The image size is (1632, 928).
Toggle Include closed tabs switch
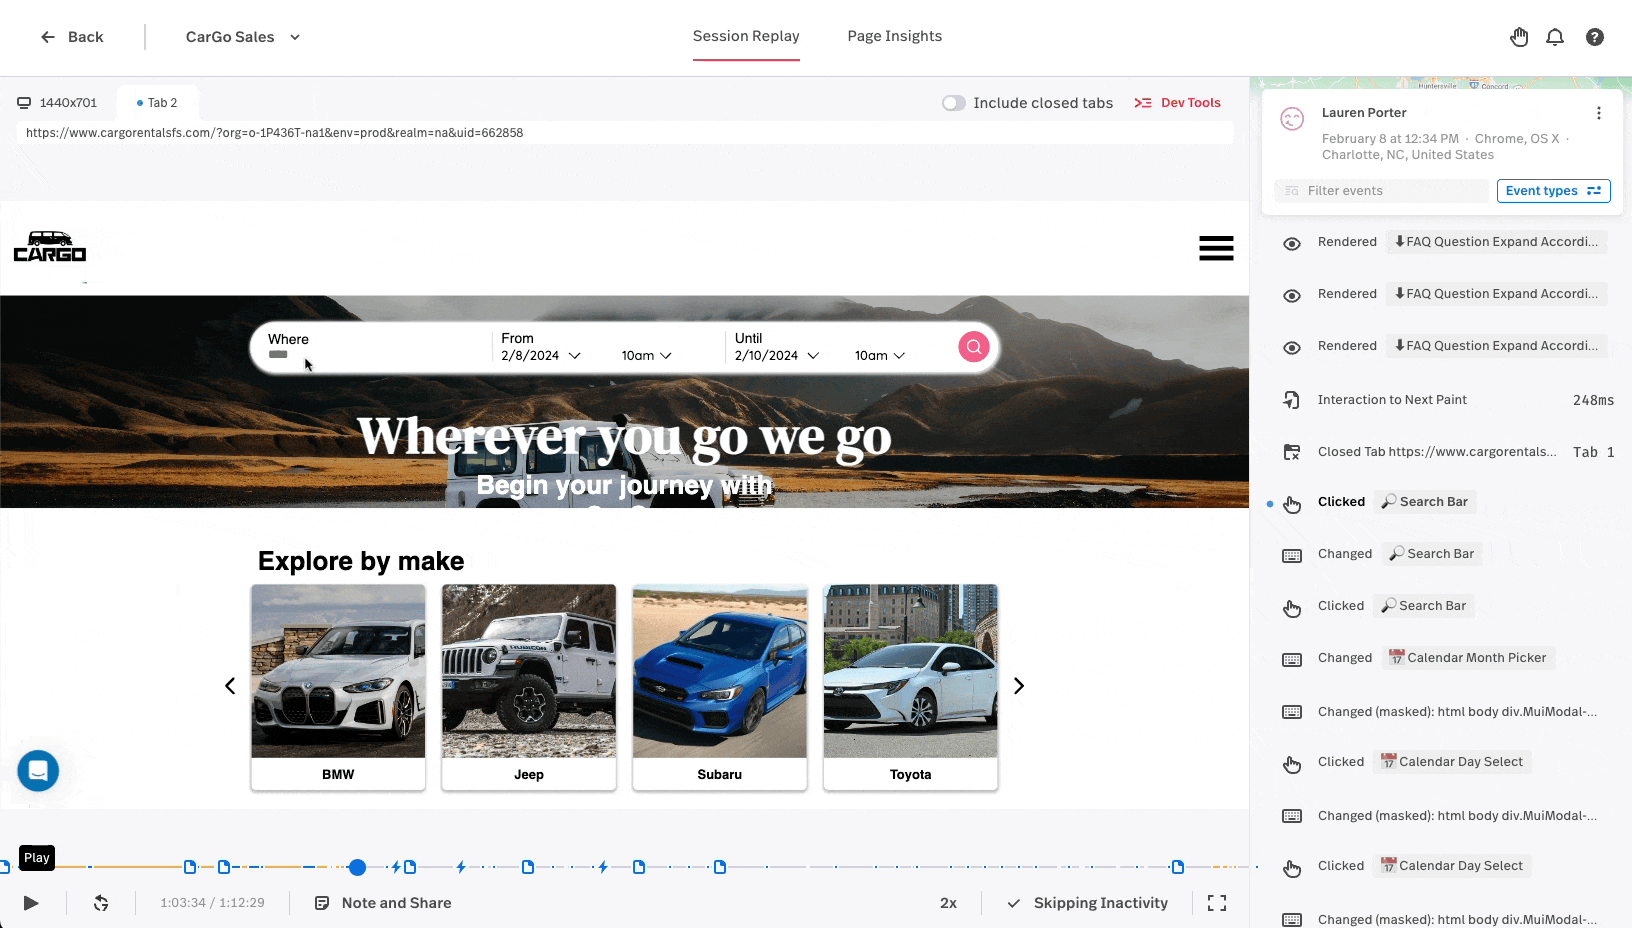pyautogui.click(x=954, y=103)
